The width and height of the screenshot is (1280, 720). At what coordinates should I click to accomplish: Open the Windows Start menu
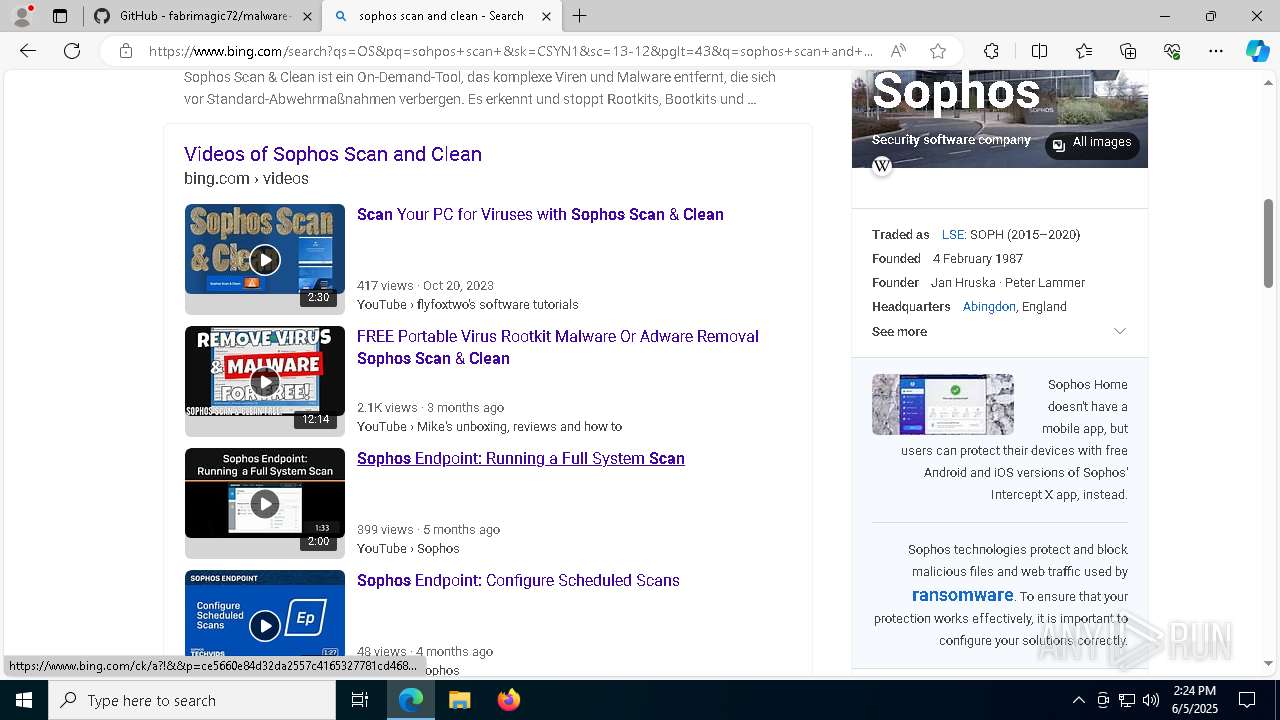24,700
